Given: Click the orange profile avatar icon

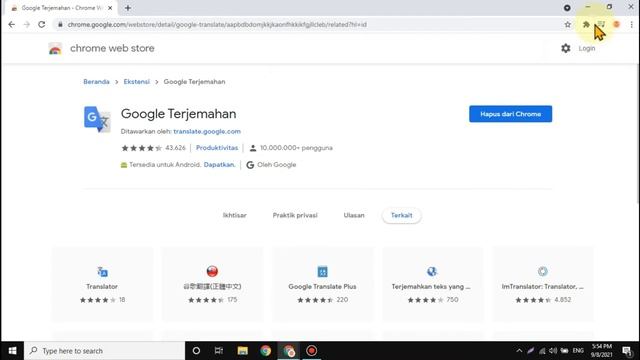Looking at the screenshot, I should point(616,24).
